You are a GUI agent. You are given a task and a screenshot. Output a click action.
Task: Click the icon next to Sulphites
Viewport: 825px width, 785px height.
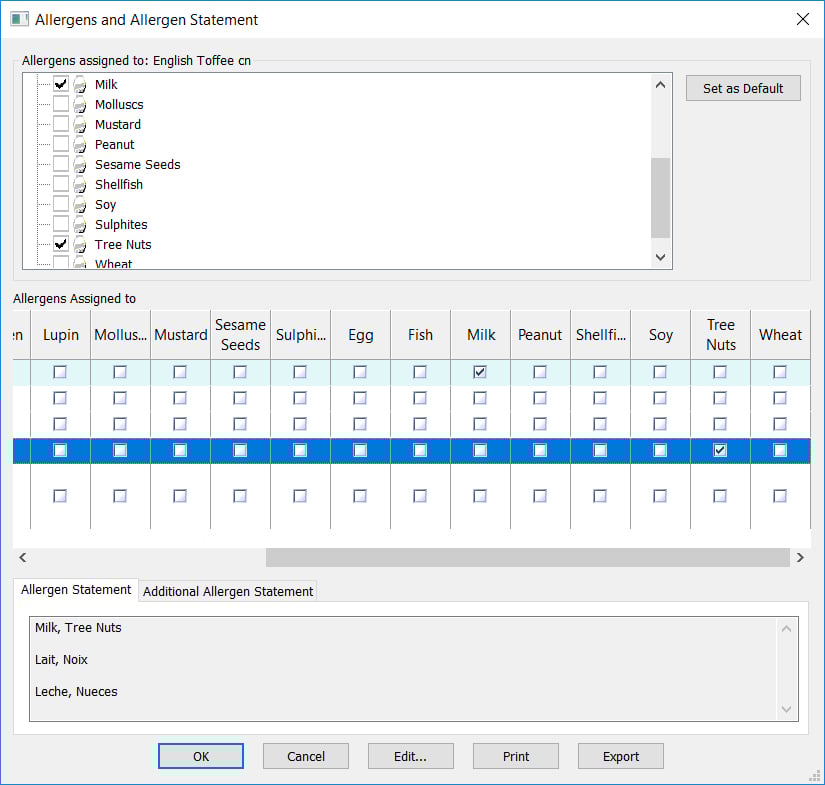click(80, 225)
